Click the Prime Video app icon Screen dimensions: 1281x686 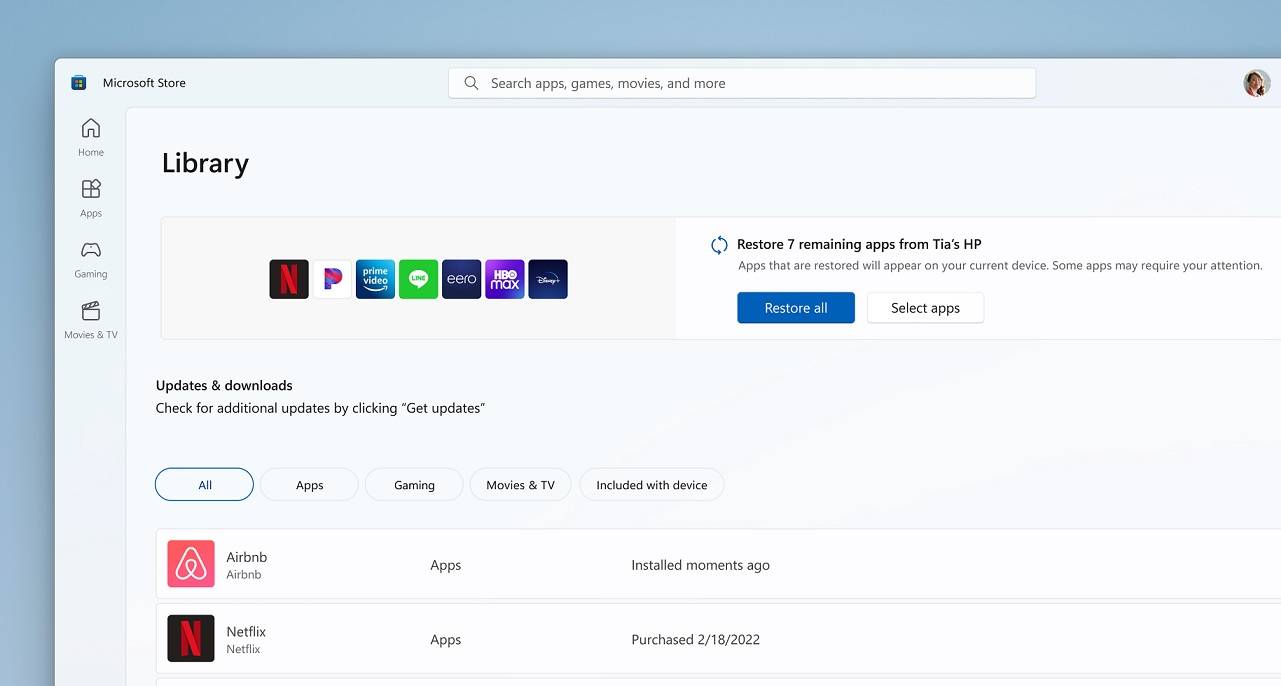[x=375, y=279]
